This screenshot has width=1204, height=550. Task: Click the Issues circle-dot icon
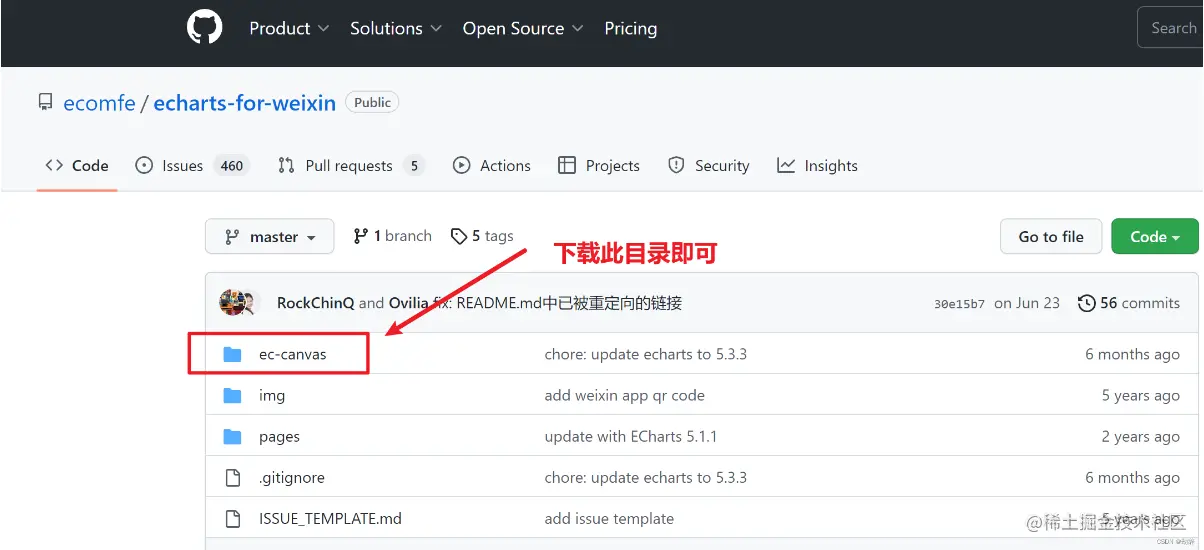[x=144, y=165]
